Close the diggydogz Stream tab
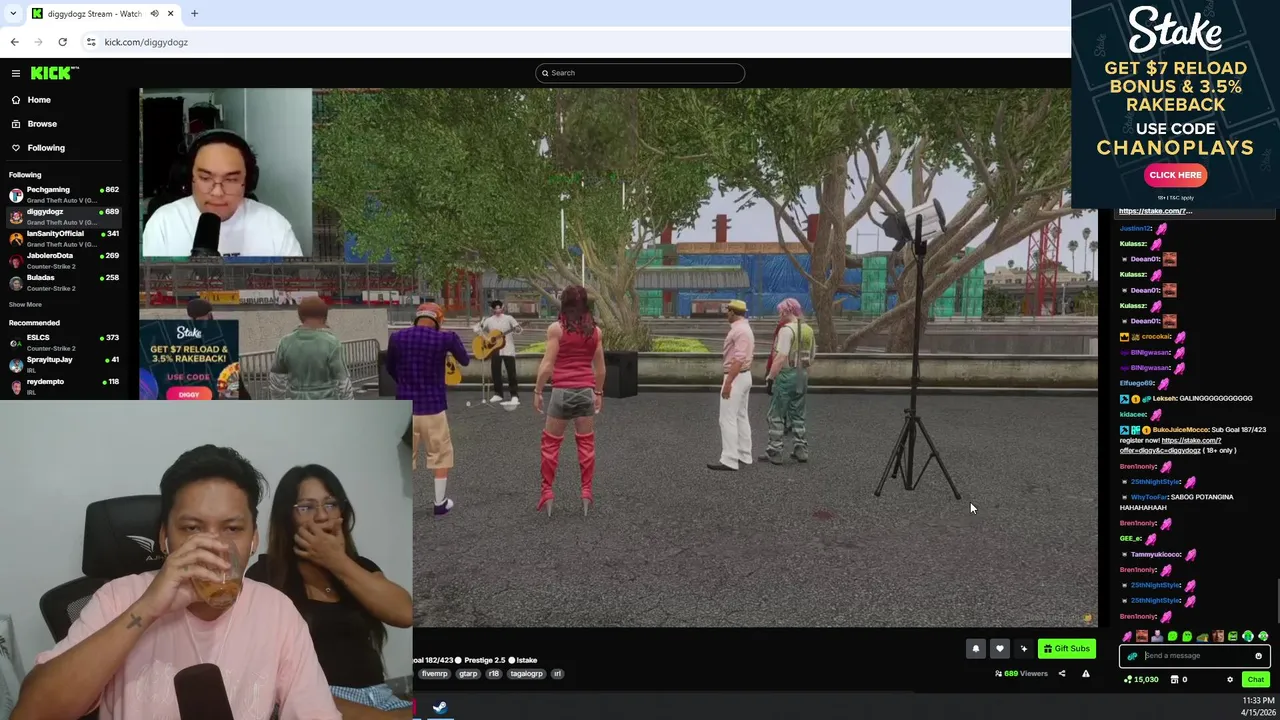 point(171,14)
